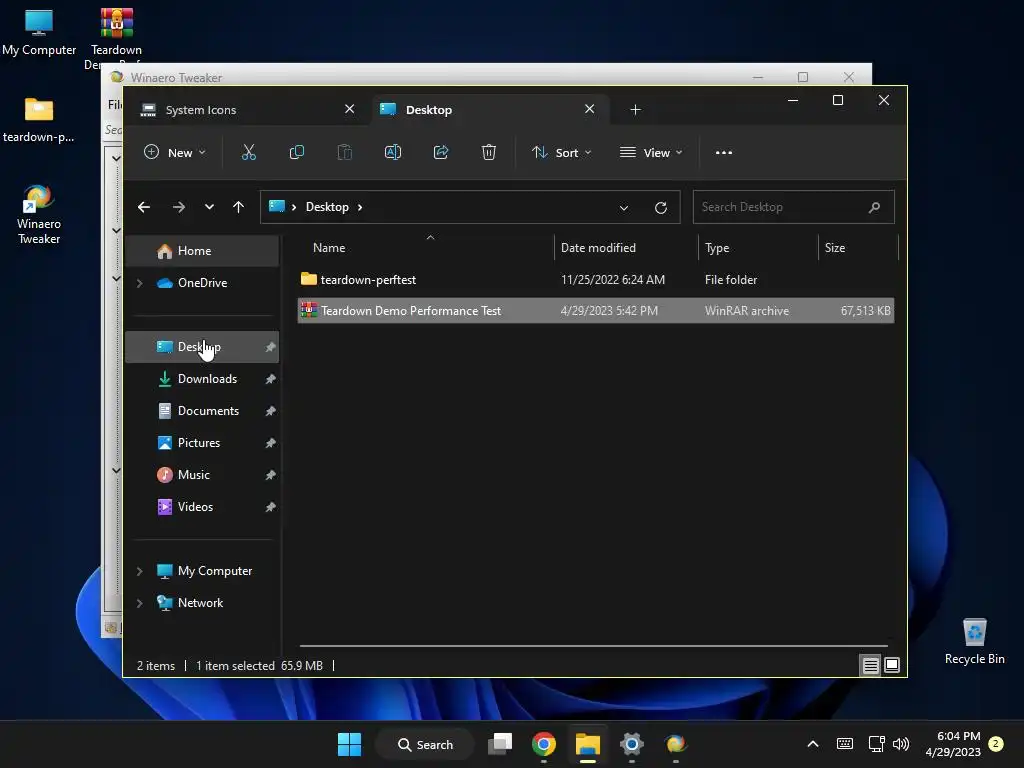Image resolution: width=1024 pixels, height=768 pixels.
Task: Open the New dropdown menu
Action: tap(175, 153)
